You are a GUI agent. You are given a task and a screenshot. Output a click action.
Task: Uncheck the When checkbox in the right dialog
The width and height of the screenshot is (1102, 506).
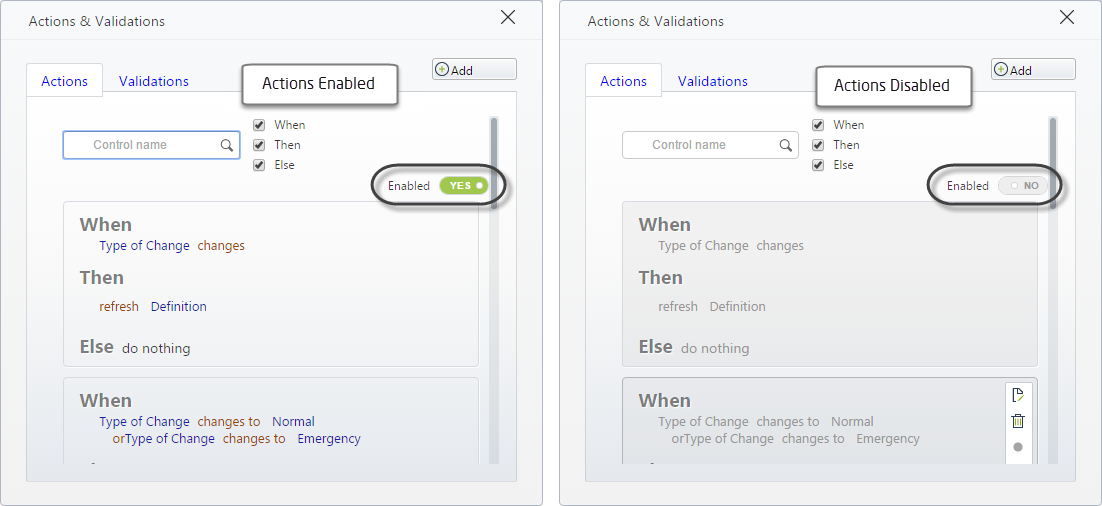click(818, 125)
